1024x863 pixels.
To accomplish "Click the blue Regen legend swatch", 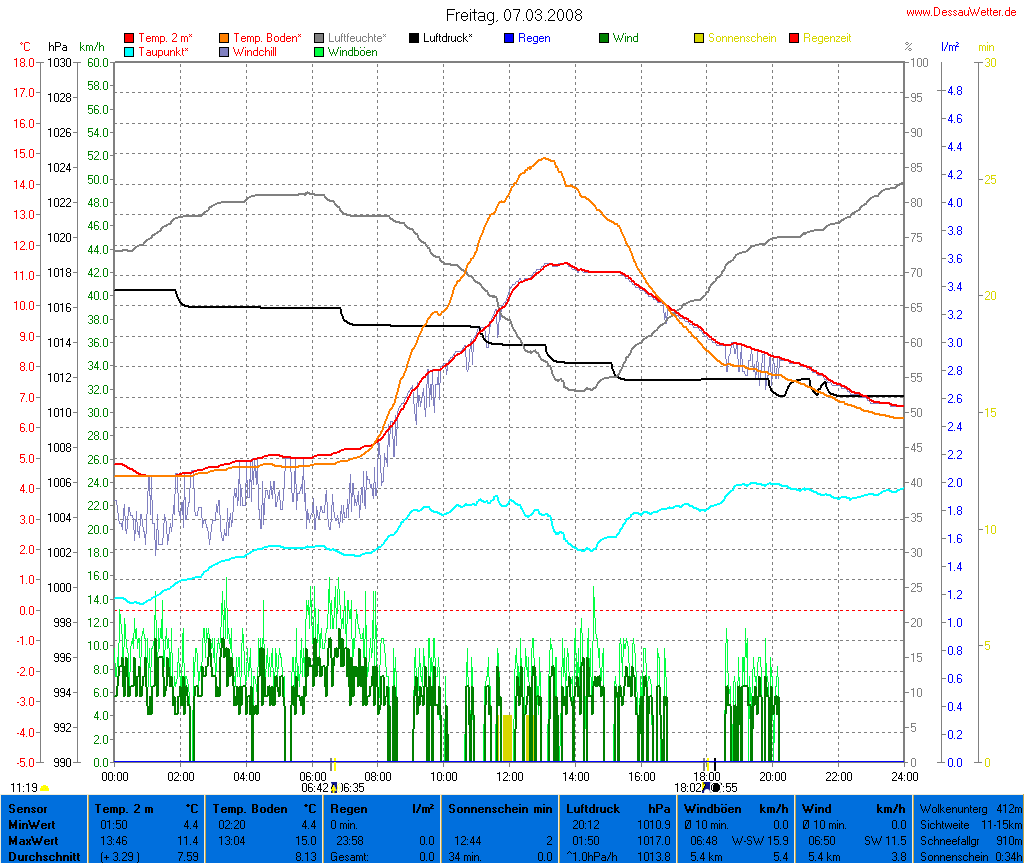I will 509,38.
